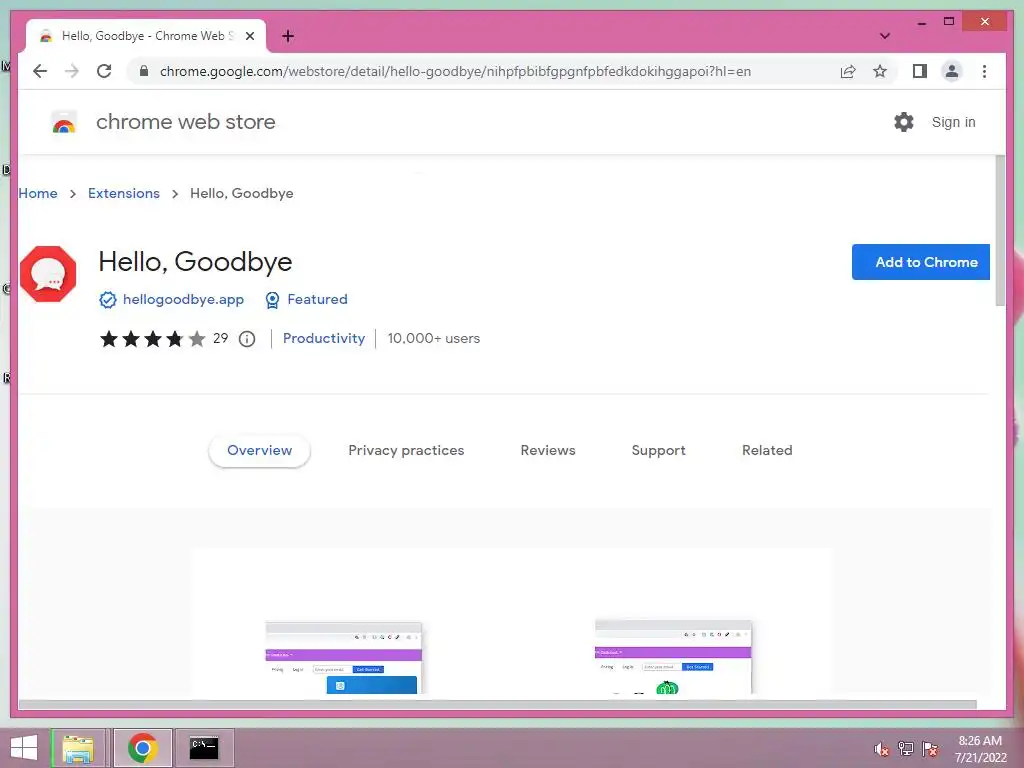Select the Overview tab
The height and width of the screenshot is (768, 1024).
[259, 451]
